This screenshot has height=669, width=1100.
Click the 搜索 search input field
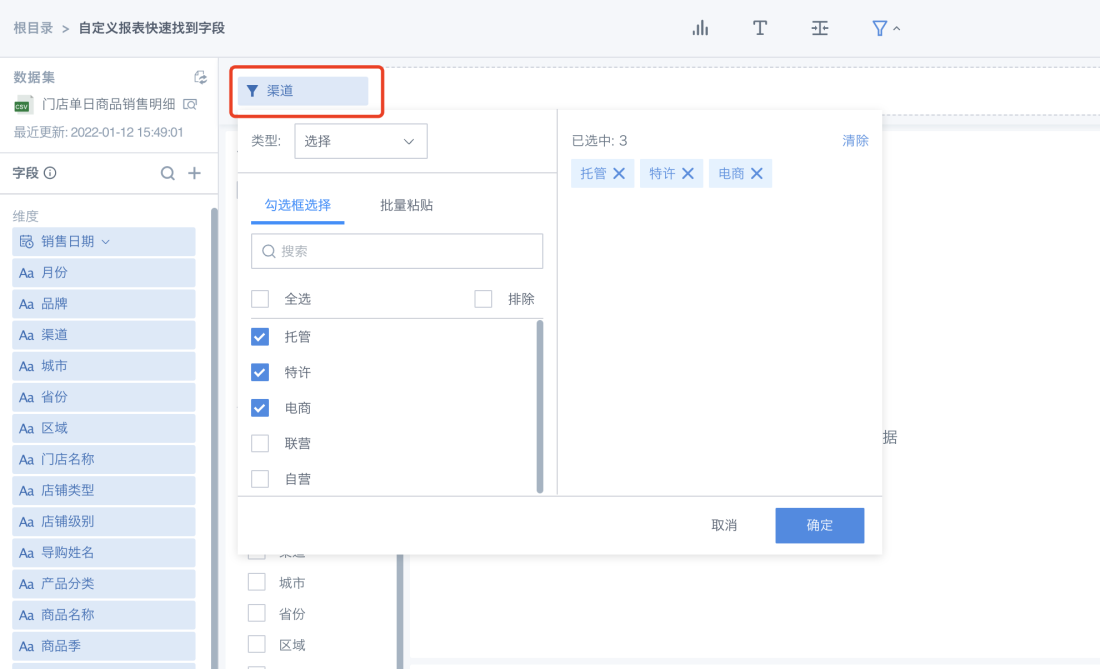click(x=397, y=252)
